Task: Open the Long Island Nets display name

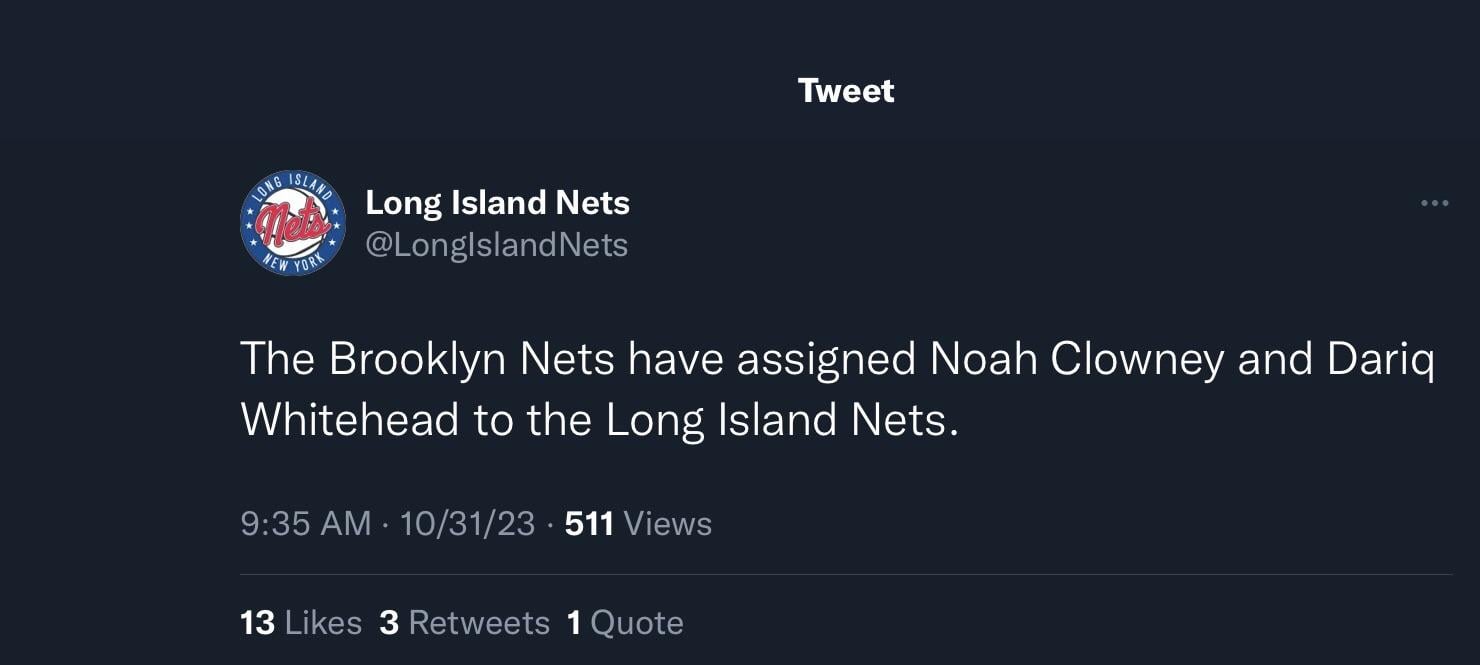Action: point(497,203)
